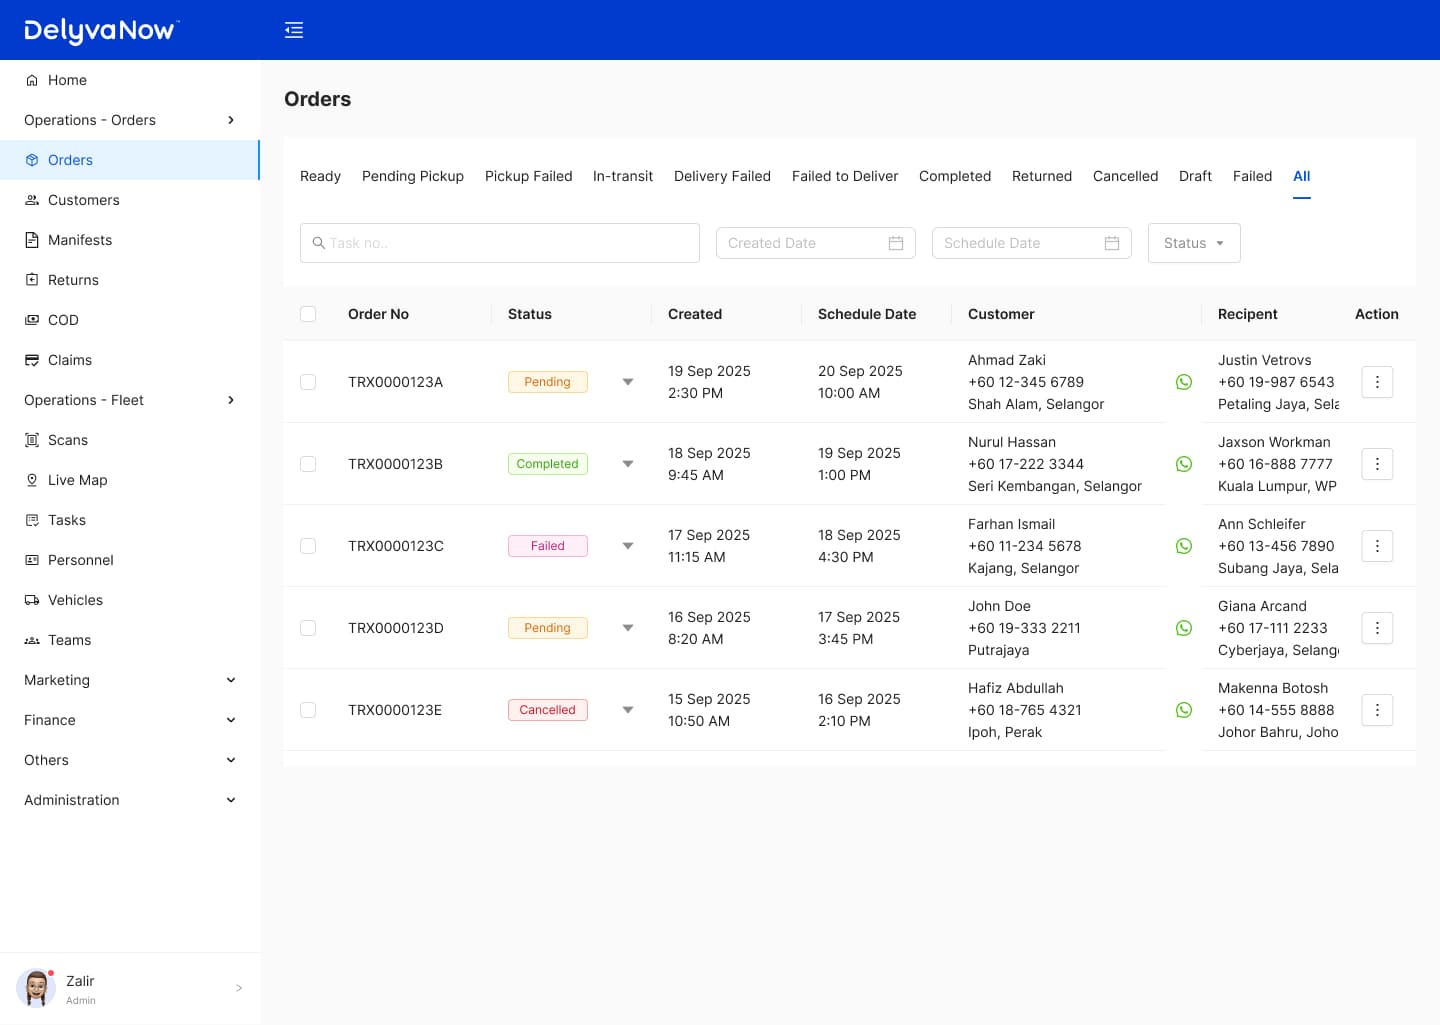Click the Task no. search field
This screenshot has height=1025, width=1440.
500,243
